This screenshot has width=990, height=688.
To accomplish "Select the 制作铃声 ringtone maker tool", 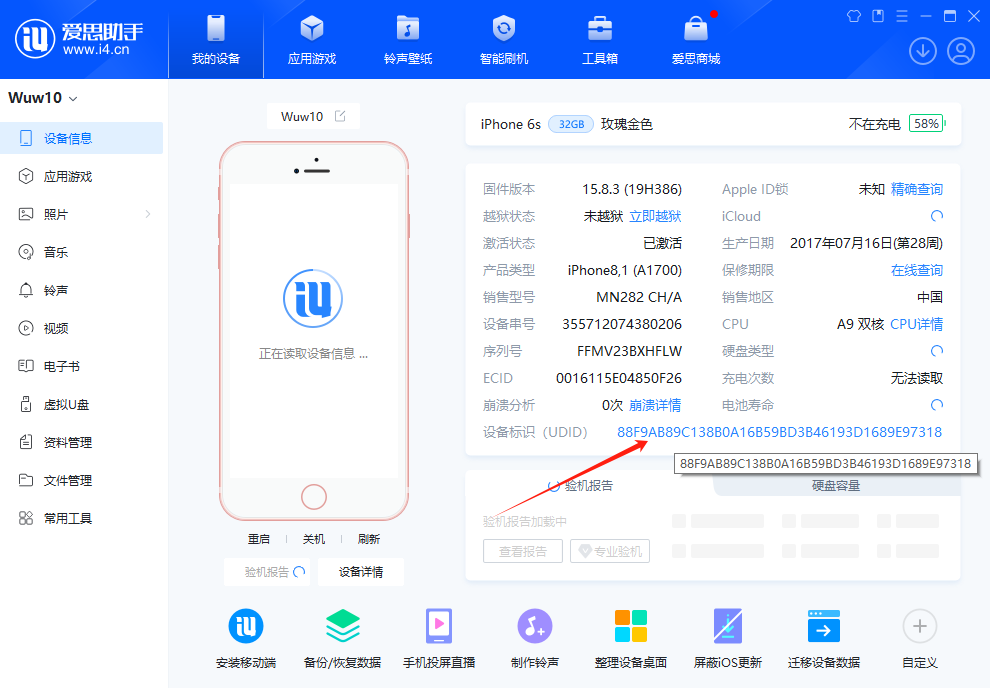I will pyautogui.click(x=535, y=636).
